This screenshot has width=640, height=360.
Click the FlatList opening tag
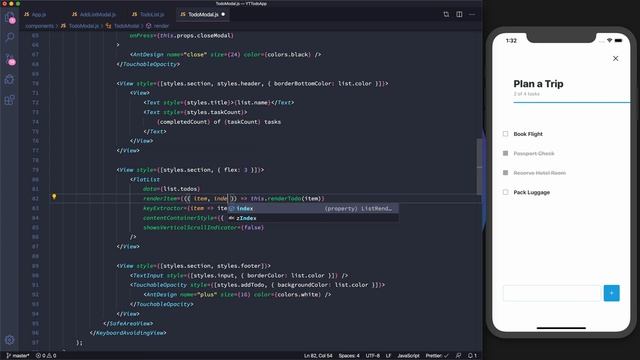(145, 180)
